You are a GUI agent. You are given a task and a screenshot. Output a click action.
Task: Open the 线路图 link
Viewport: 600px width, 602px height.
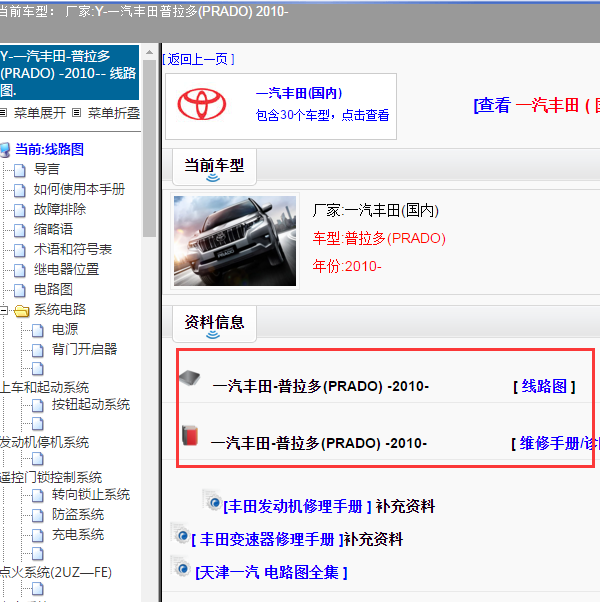pos(544,386)
